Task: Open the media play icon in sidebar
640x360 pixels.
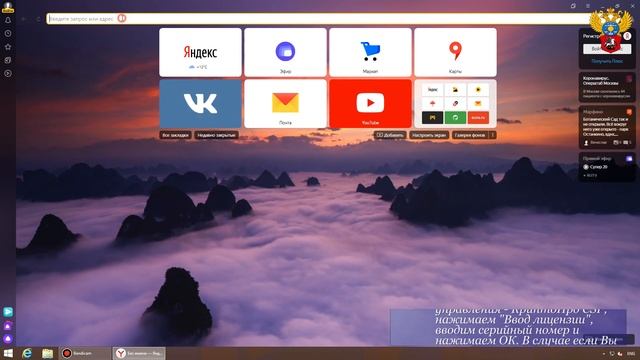Action: tap(8, 73)
